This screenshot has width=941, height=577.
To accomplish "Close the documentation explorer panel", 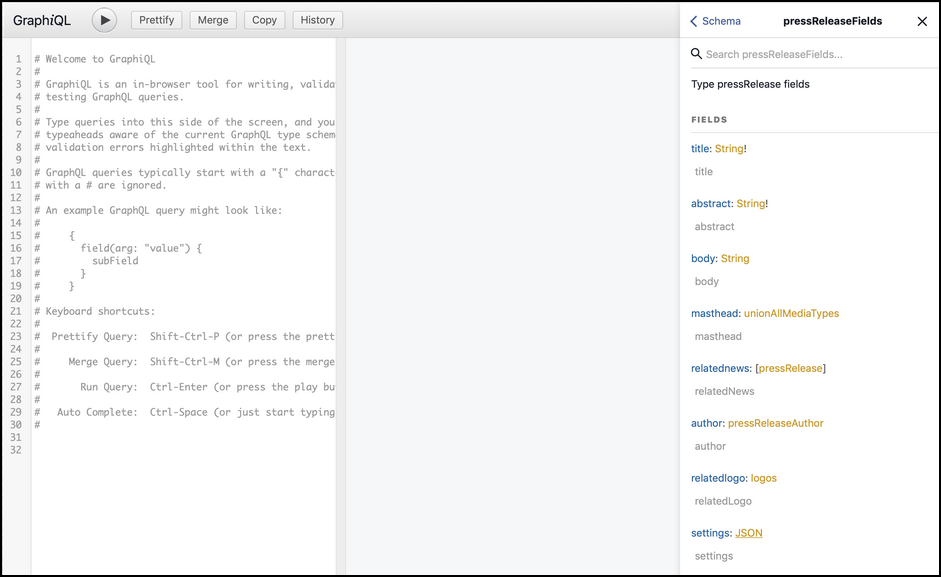I will click(x=922, y=22).
